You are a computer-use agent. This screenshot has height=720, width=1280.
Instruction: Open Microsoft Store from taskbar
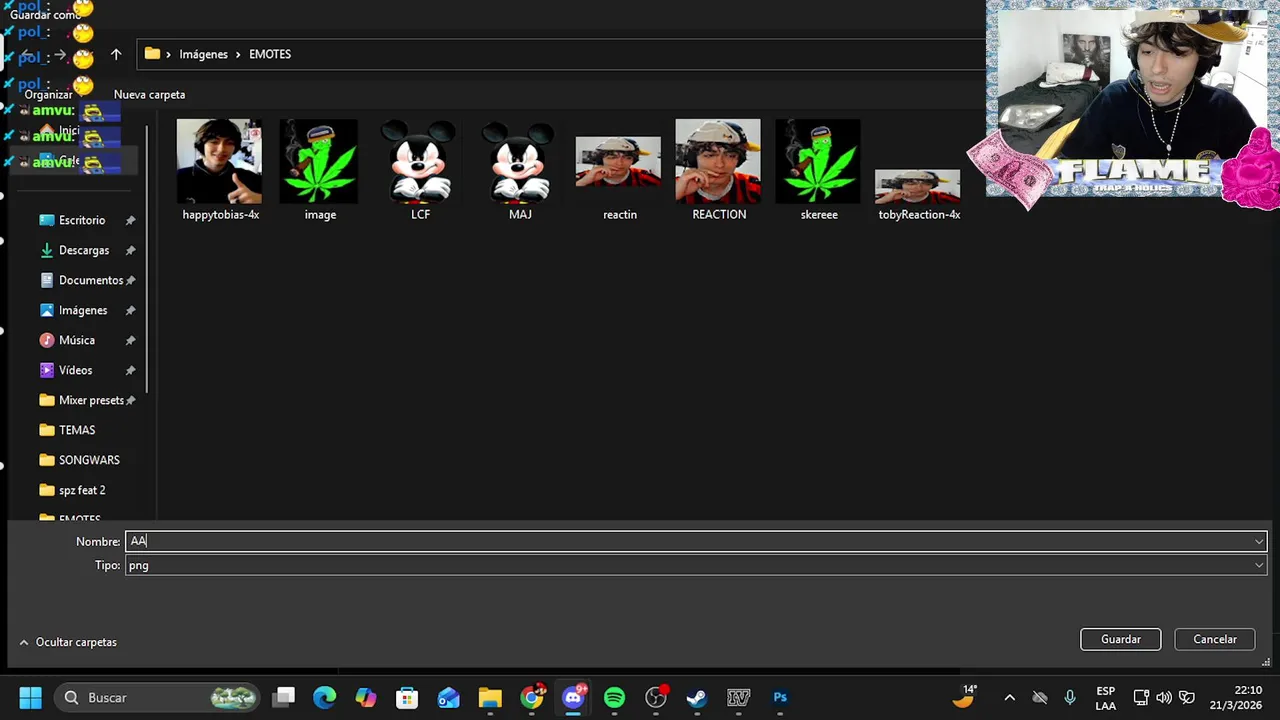(x=407, y=697)
